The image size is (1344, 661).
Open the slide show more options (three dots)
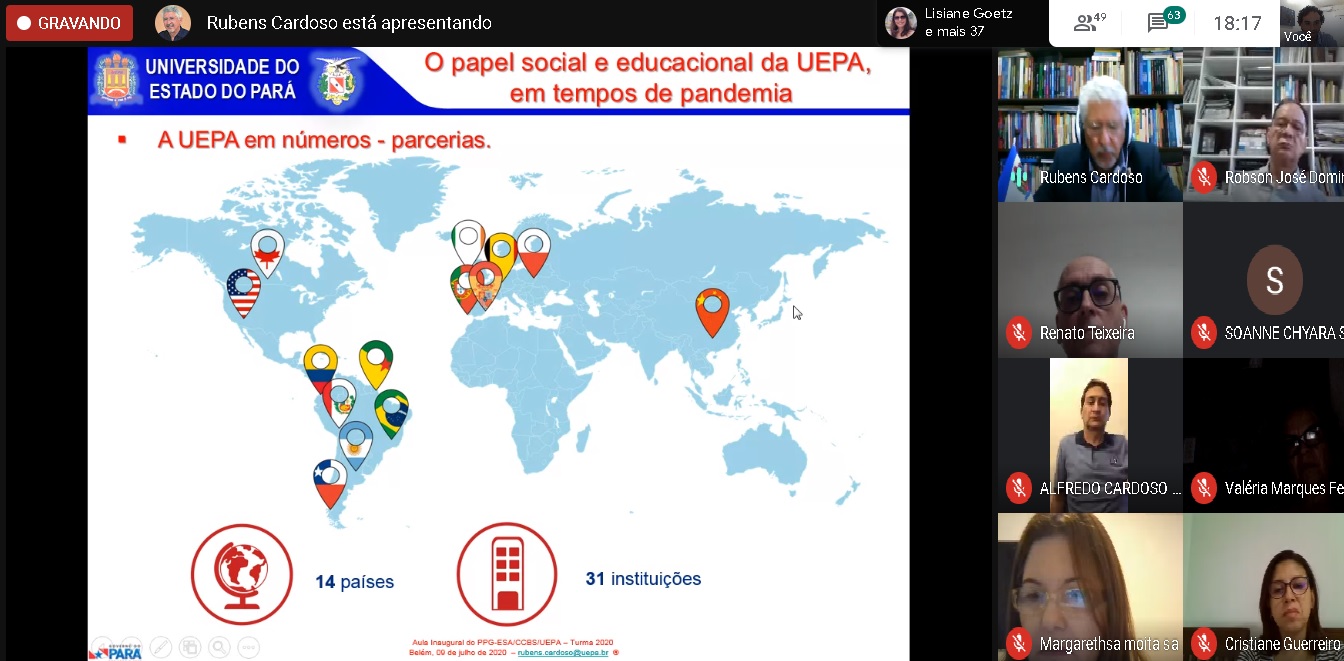coord(249,647)
